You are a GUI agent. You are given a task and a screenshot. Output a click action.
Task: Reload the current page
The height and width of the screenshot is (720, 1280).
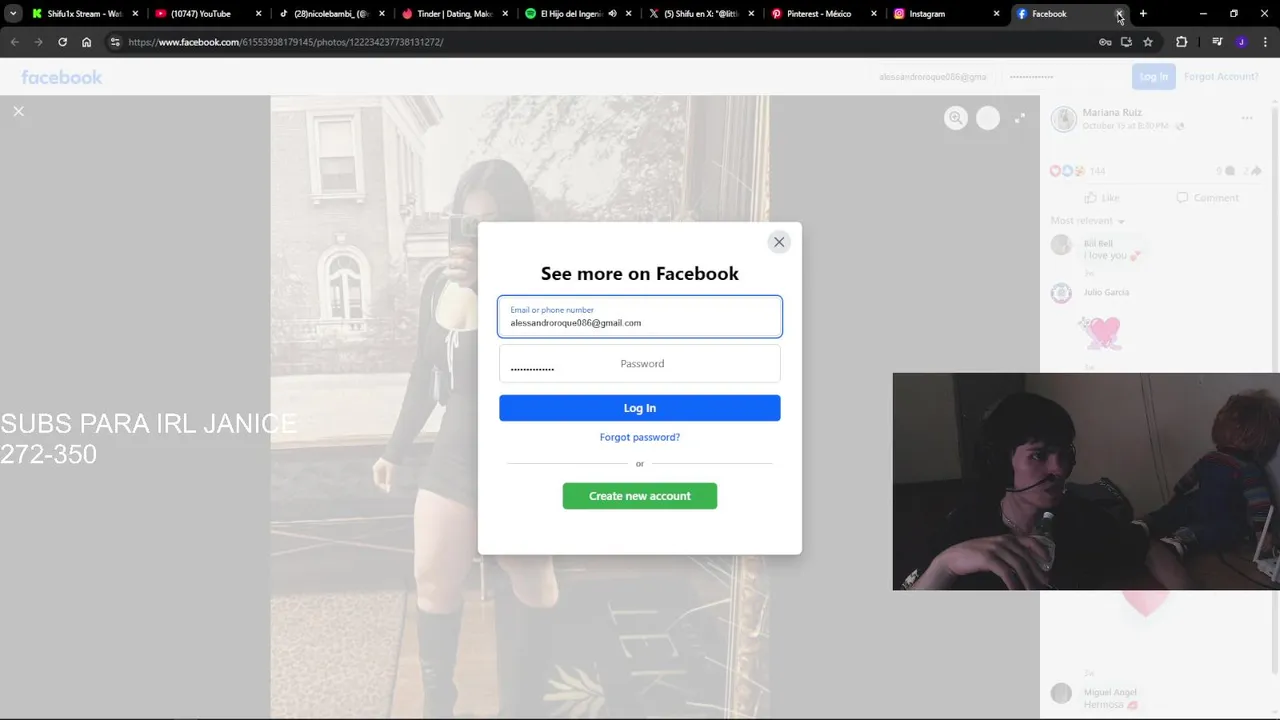coord(62,42)
